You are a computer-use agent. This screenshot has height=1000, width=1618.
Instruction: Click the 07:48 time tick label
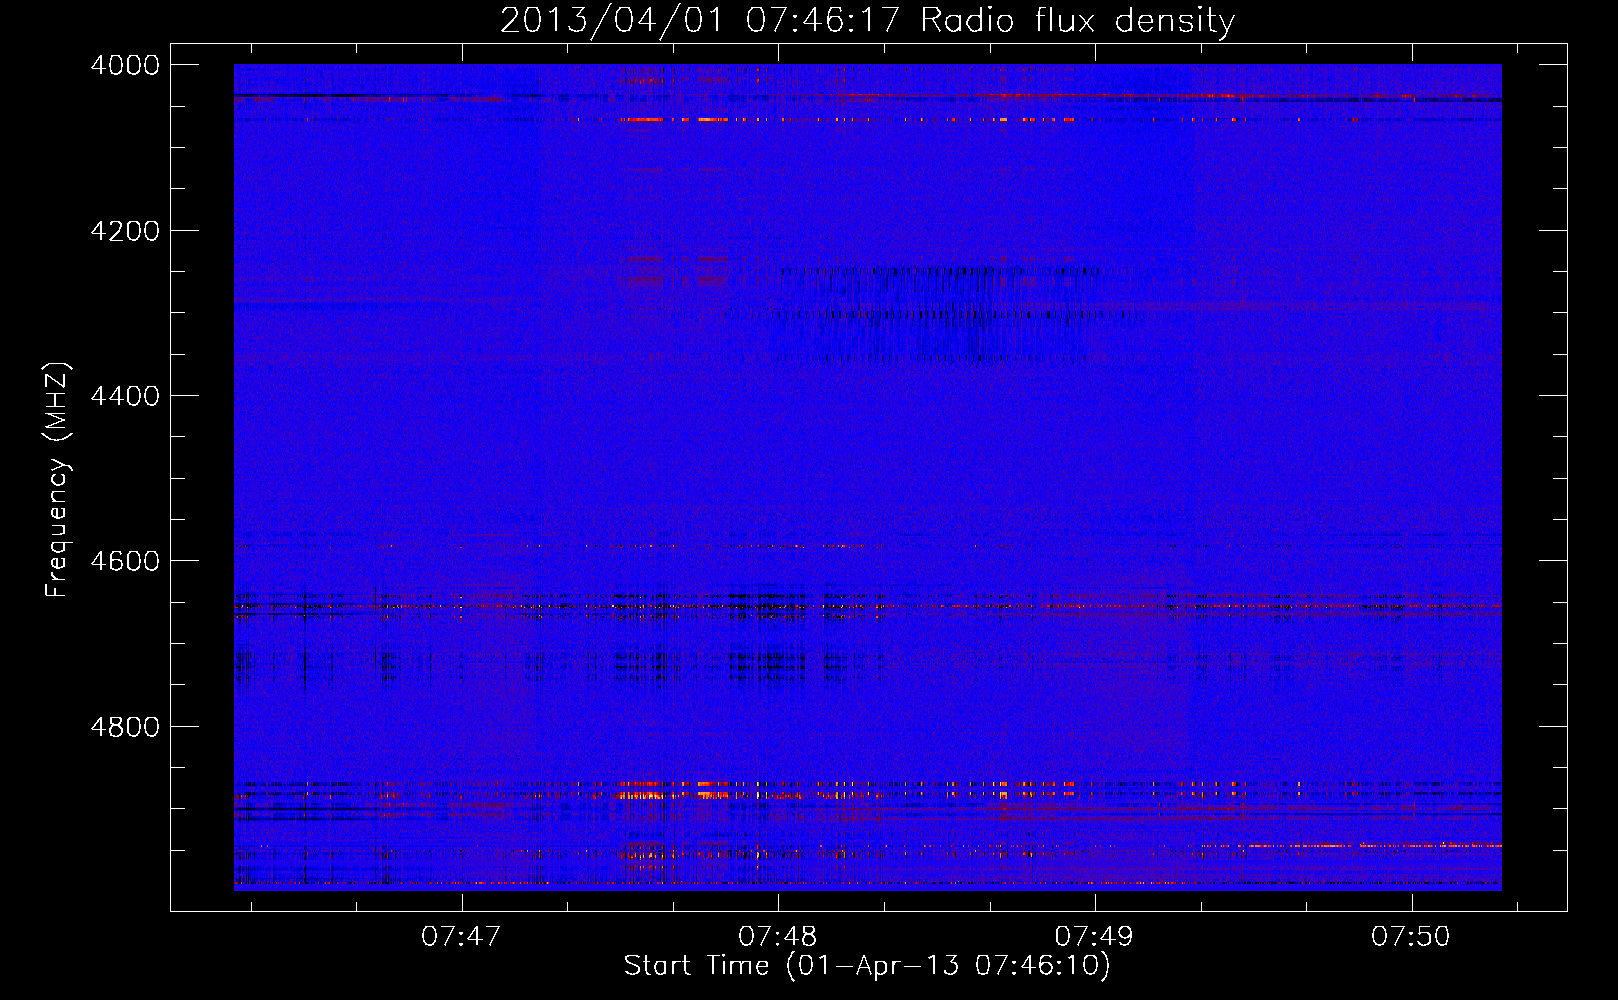[778, 937]
